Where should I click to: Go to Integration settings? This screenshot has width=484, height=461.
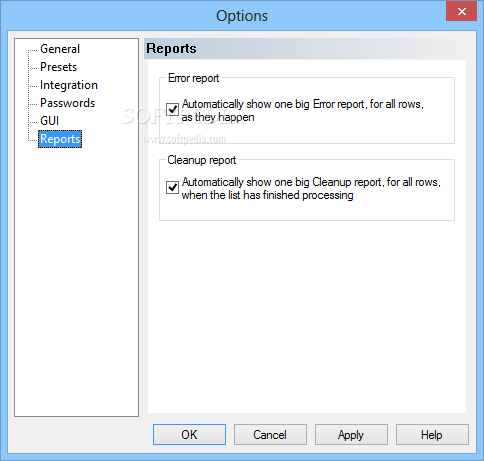coord(69,85)
